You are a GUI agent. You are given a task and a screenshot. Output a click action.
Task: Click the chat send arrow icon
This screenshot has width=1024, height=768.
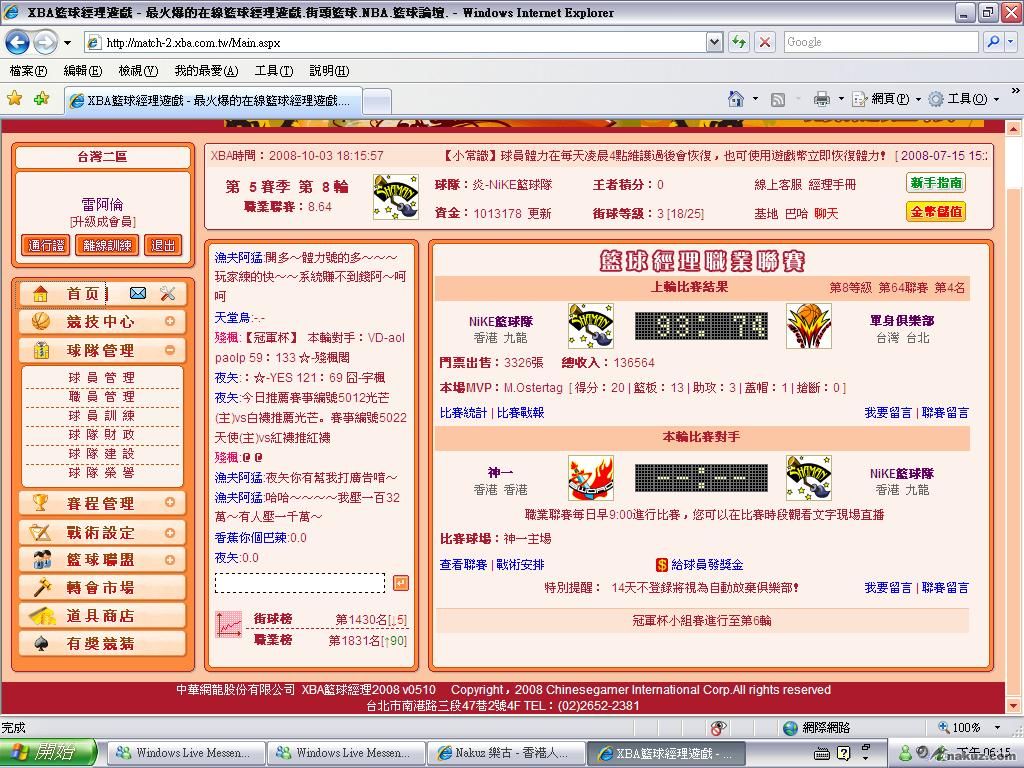(x=401, y=583)
